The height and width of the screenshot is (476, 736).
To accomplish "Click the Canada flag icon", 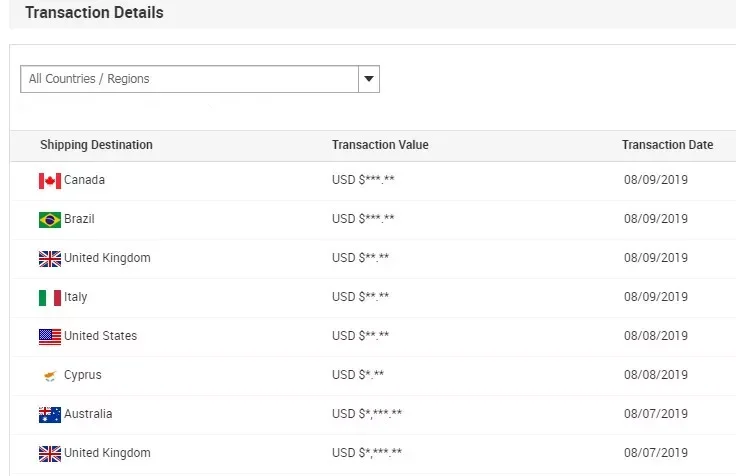I will pyautogui.click(x=50, y=181).
